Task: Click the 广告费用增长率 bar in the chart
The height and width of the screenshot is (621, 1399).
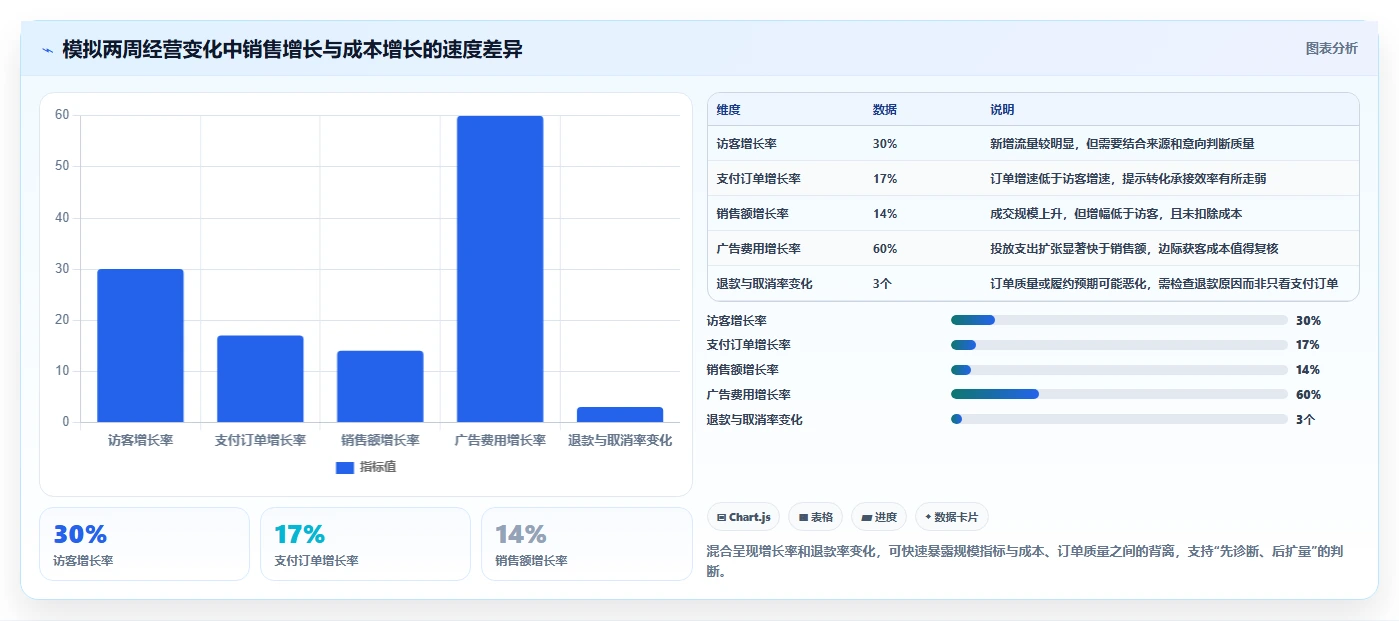Action: coord(500,269)
